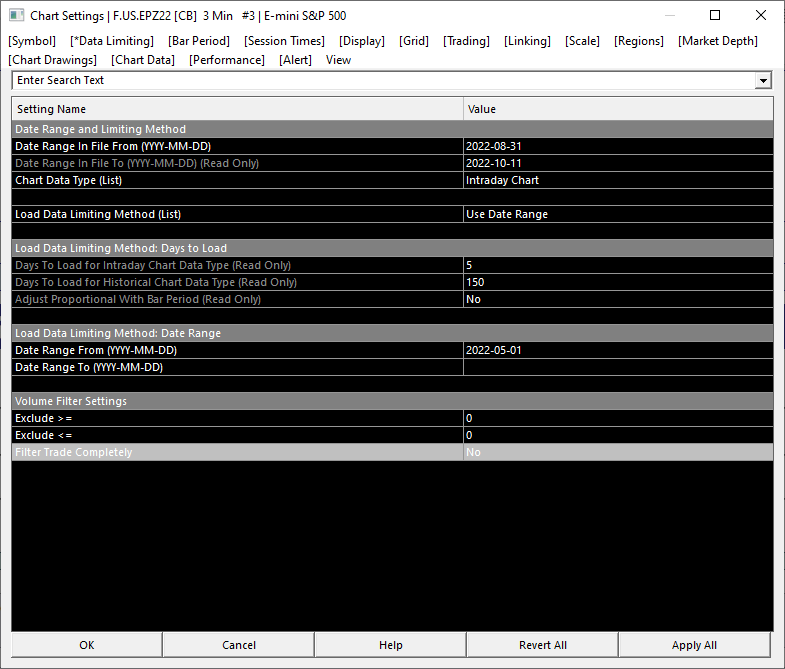Close the Chart Settings window
Screen dimensions: 785x669
click(x=761, y=16)
